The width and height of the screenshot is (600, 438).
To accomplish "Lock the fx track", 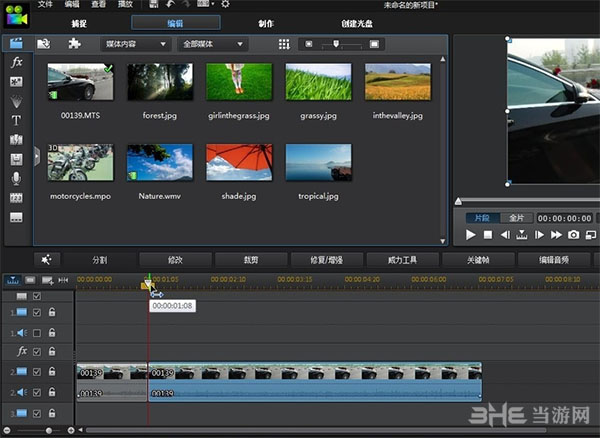I will tap(52, 351).
